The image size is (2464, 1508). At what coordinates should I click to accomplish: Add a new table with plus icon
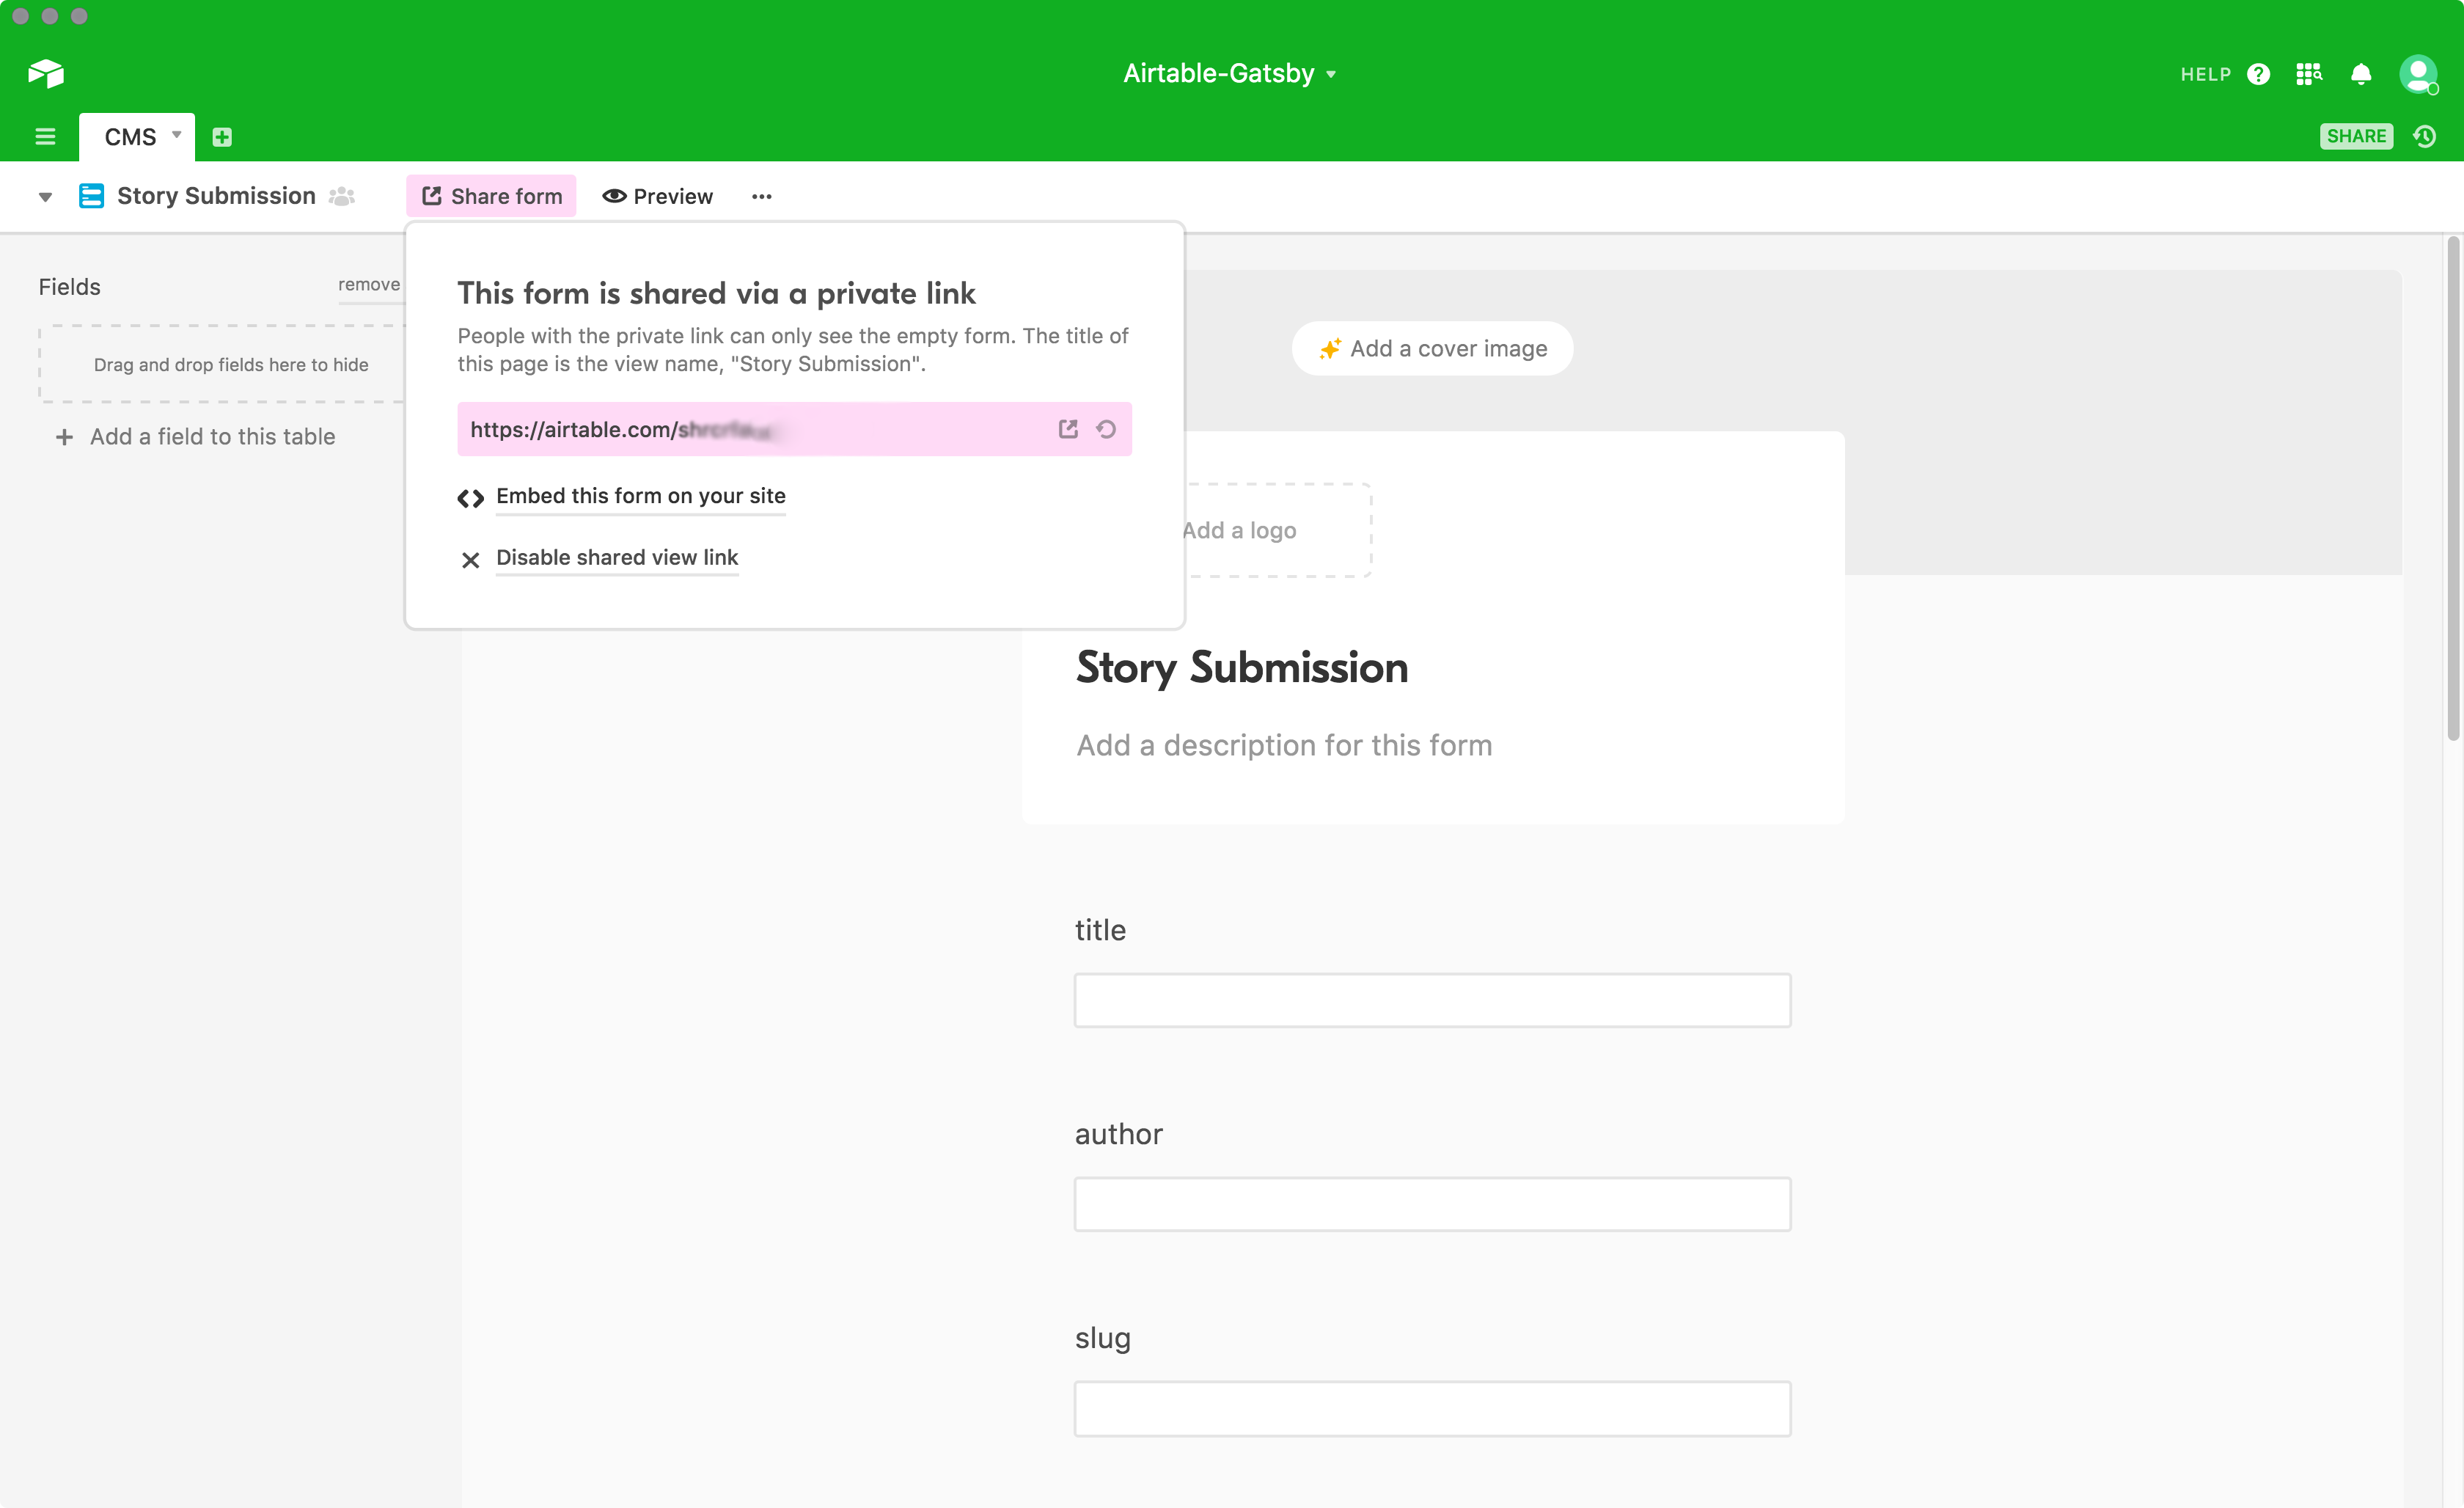[222, 137]
